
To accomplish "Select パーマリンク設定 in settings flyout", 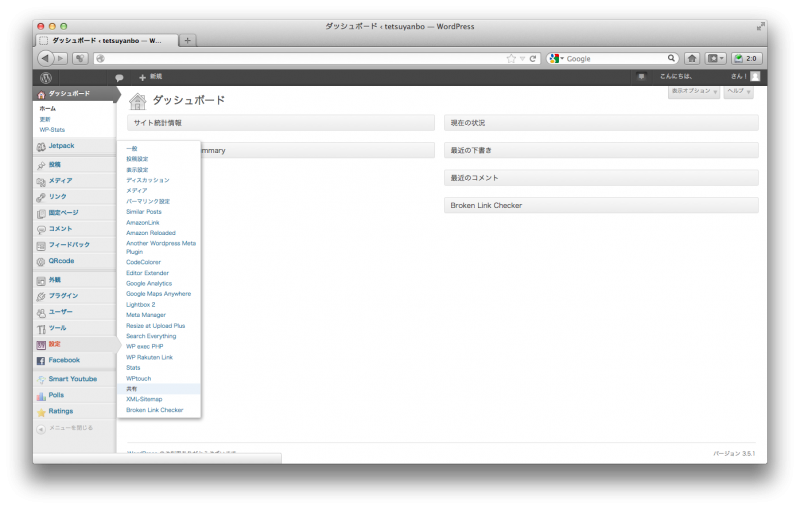I will point(148,201).
